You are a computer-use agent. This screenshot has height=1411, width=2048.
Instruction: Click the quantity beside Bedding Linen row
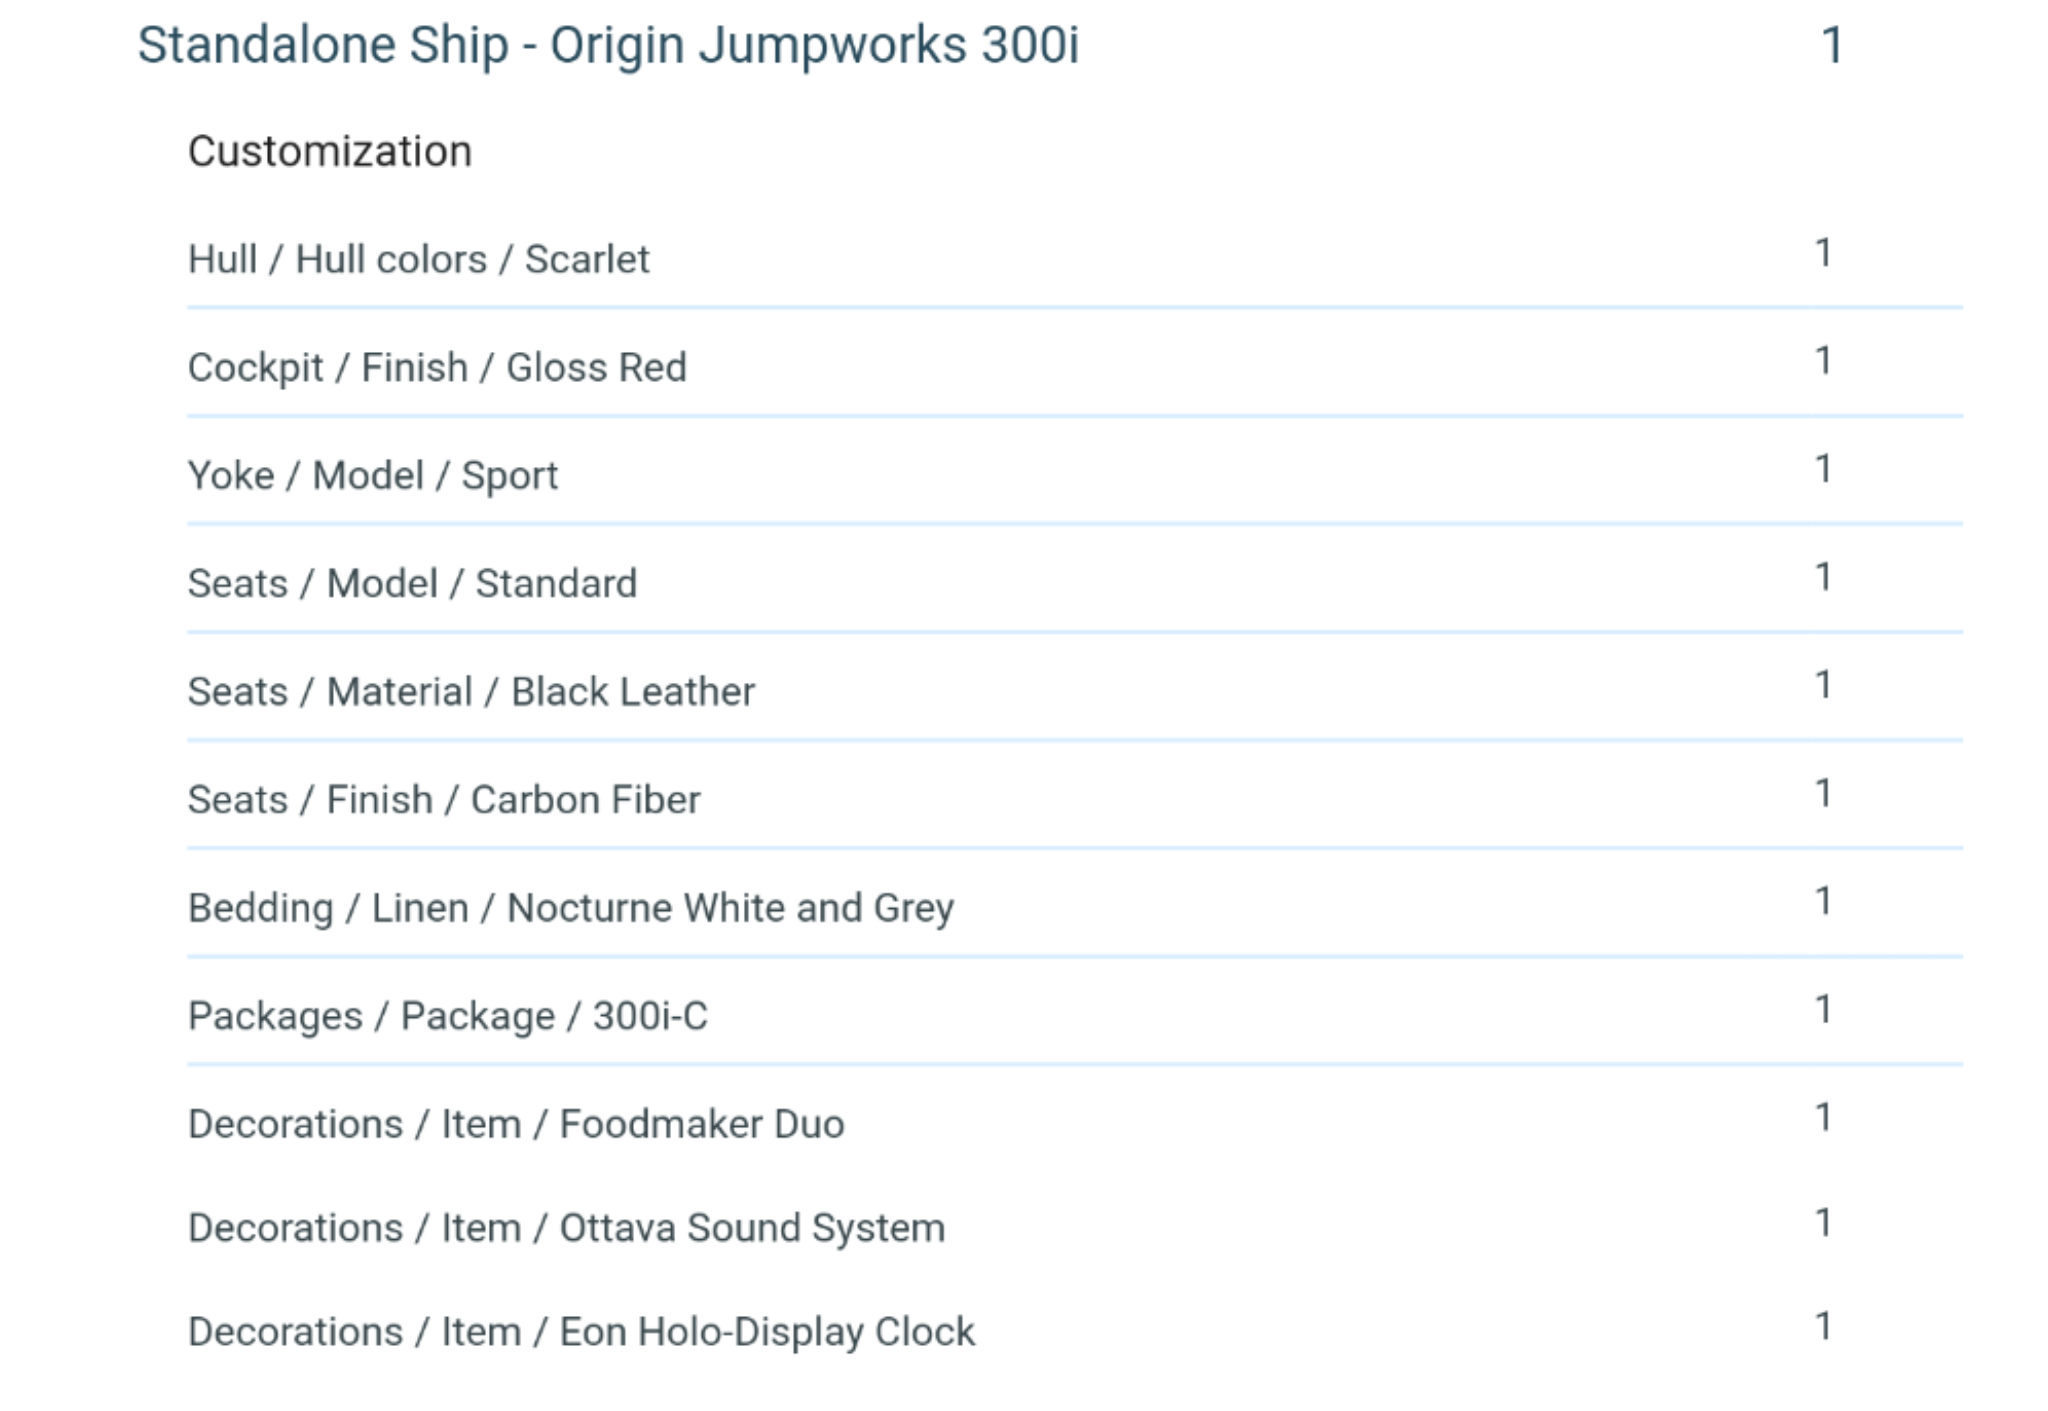(1823, 901)
